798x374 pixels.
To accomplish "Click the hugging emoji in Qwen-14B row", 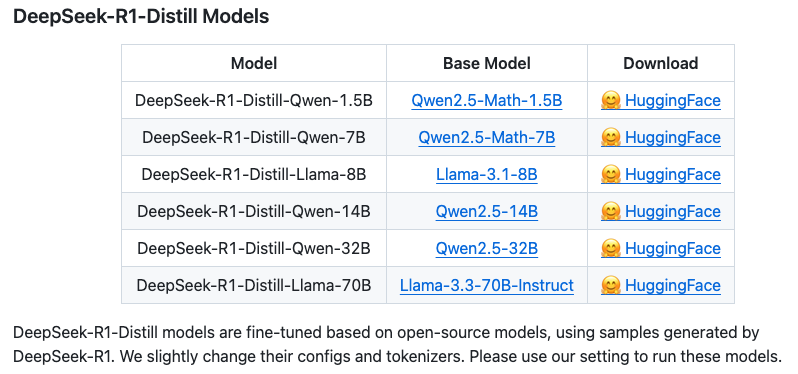I will point(611,211).
